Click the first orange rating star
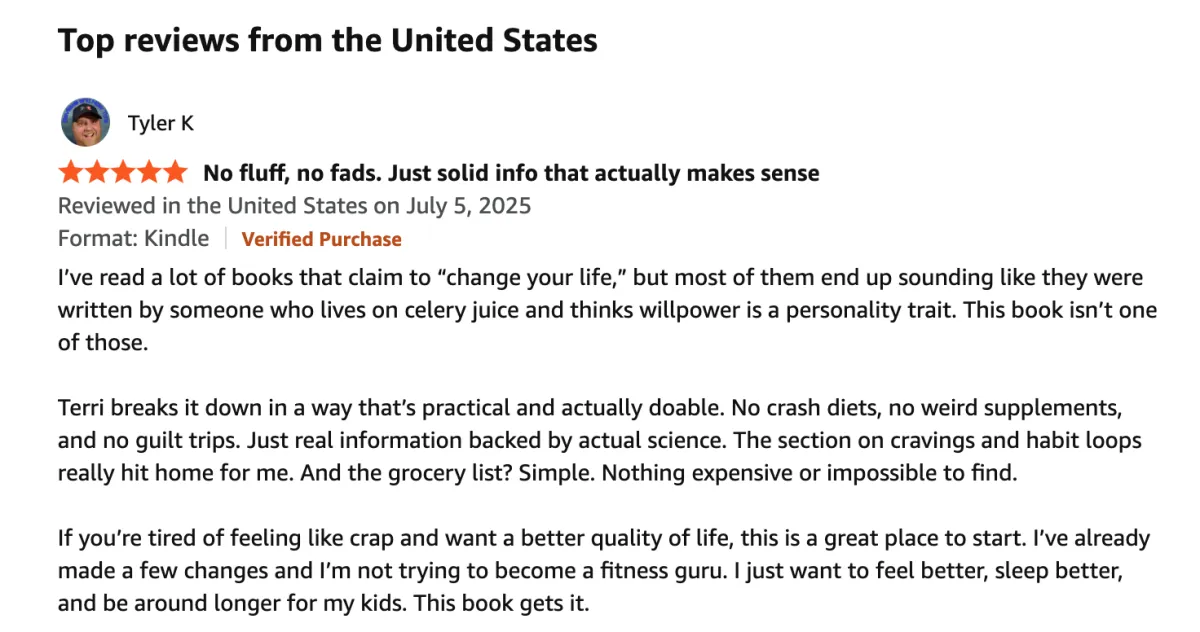Screen dimensions: 1200x632 point(71,172)
